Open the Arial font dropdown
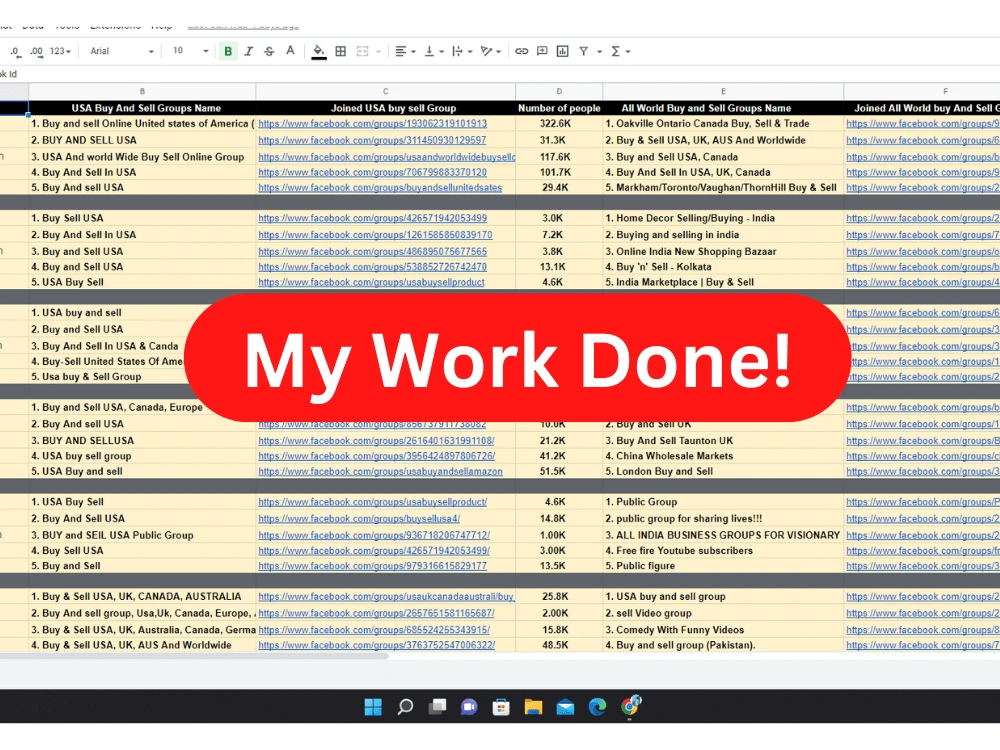This screenshot has height=750, width=1000. [x=122, y=51]
